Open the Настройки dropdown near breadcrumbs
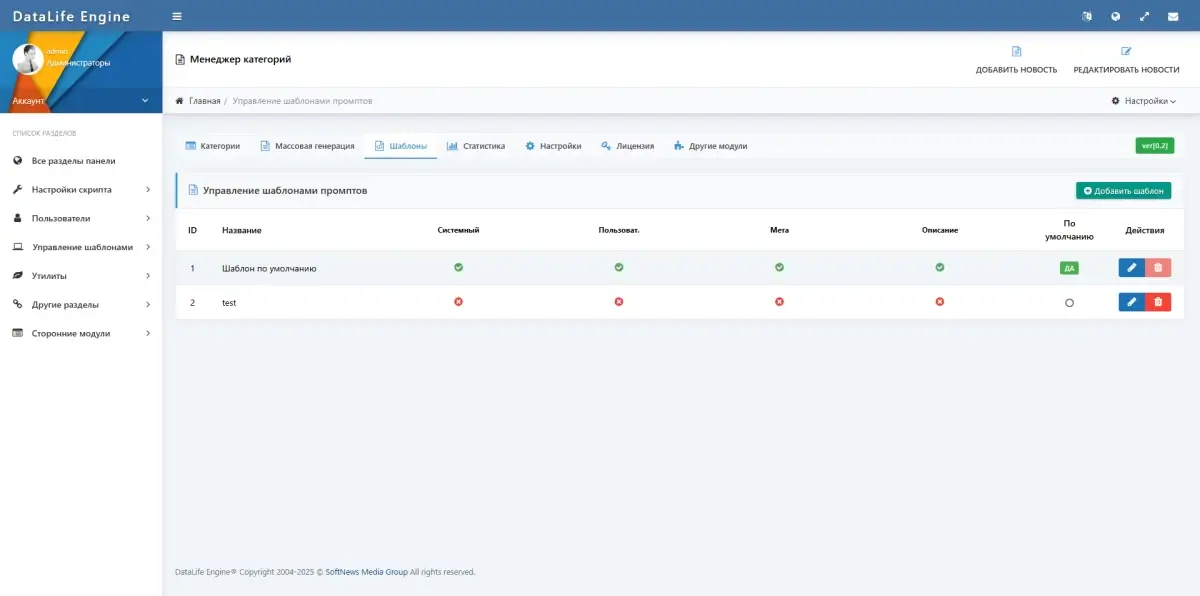 click(x=1143, y=101)
